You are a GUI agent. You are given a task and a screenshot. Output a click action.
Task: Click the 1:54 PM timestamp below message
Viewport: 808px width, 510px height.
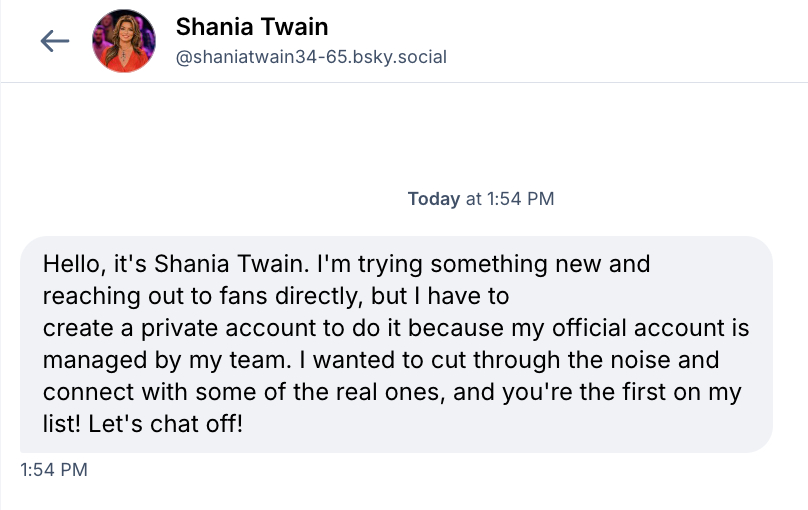pyautogui.click(x=54, y=468)
